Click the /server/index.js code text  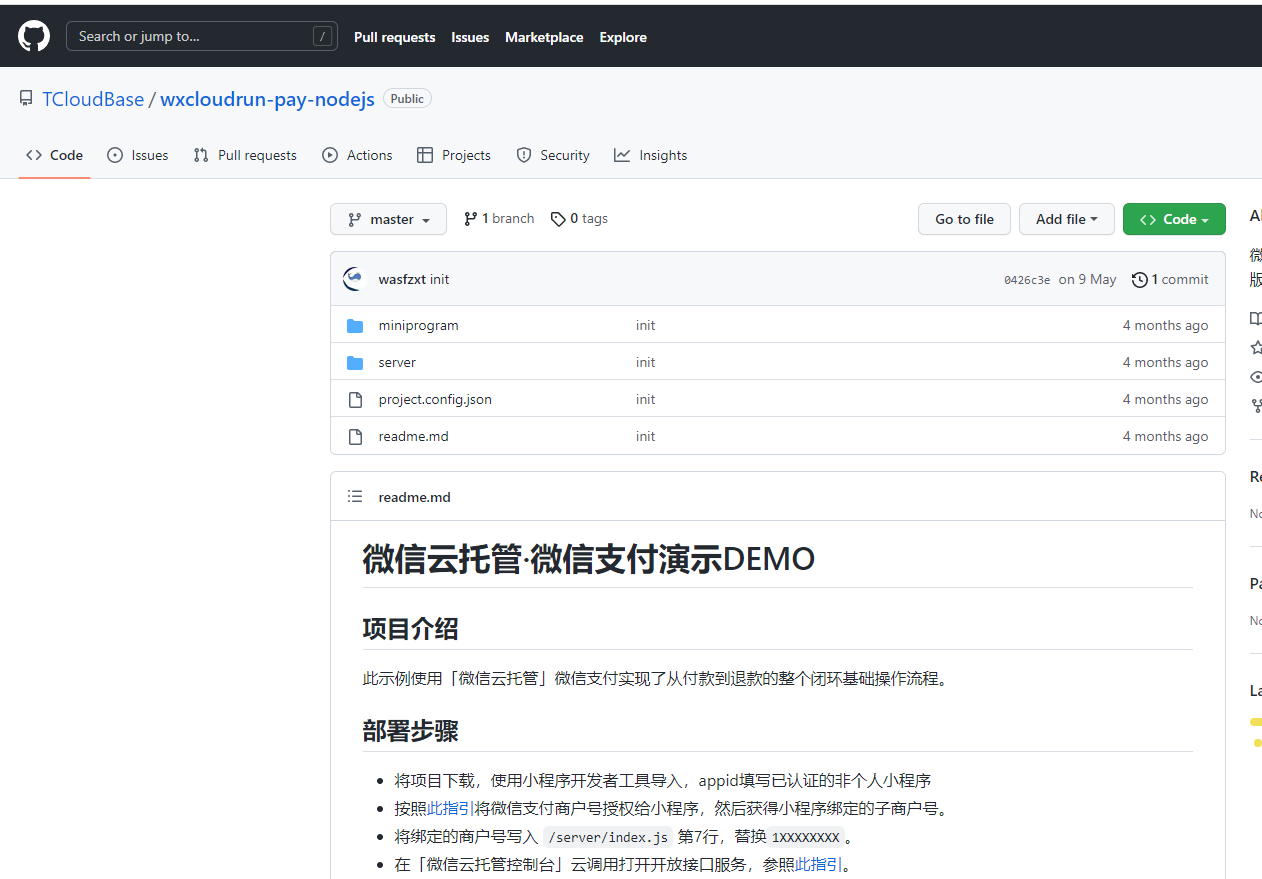(x=608, y=837)
